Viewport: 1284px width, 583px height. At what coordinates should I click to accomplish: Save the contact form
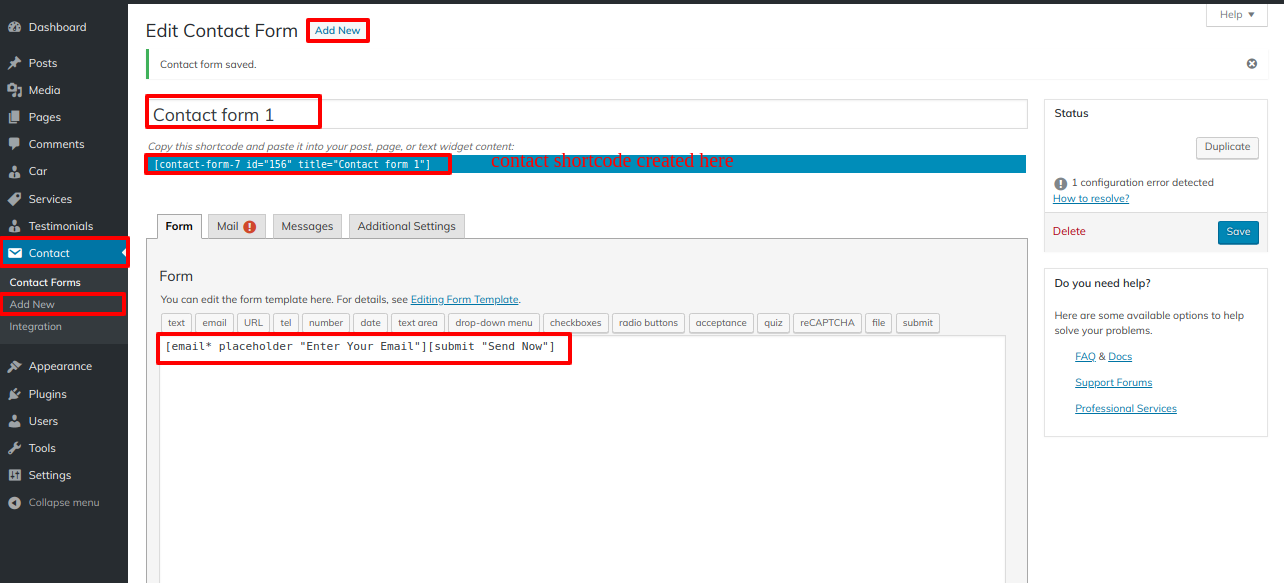point(1238,232)
